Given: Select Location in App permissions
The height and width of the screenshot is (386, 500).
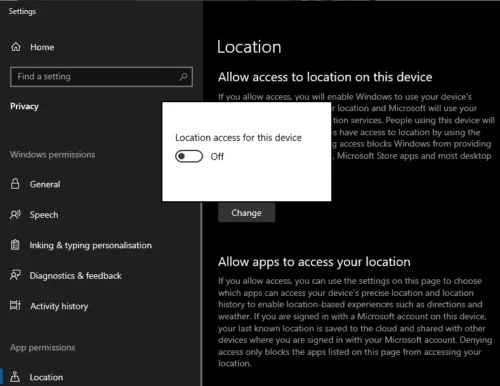Looking at the screenshot, I should pos(46,377).
